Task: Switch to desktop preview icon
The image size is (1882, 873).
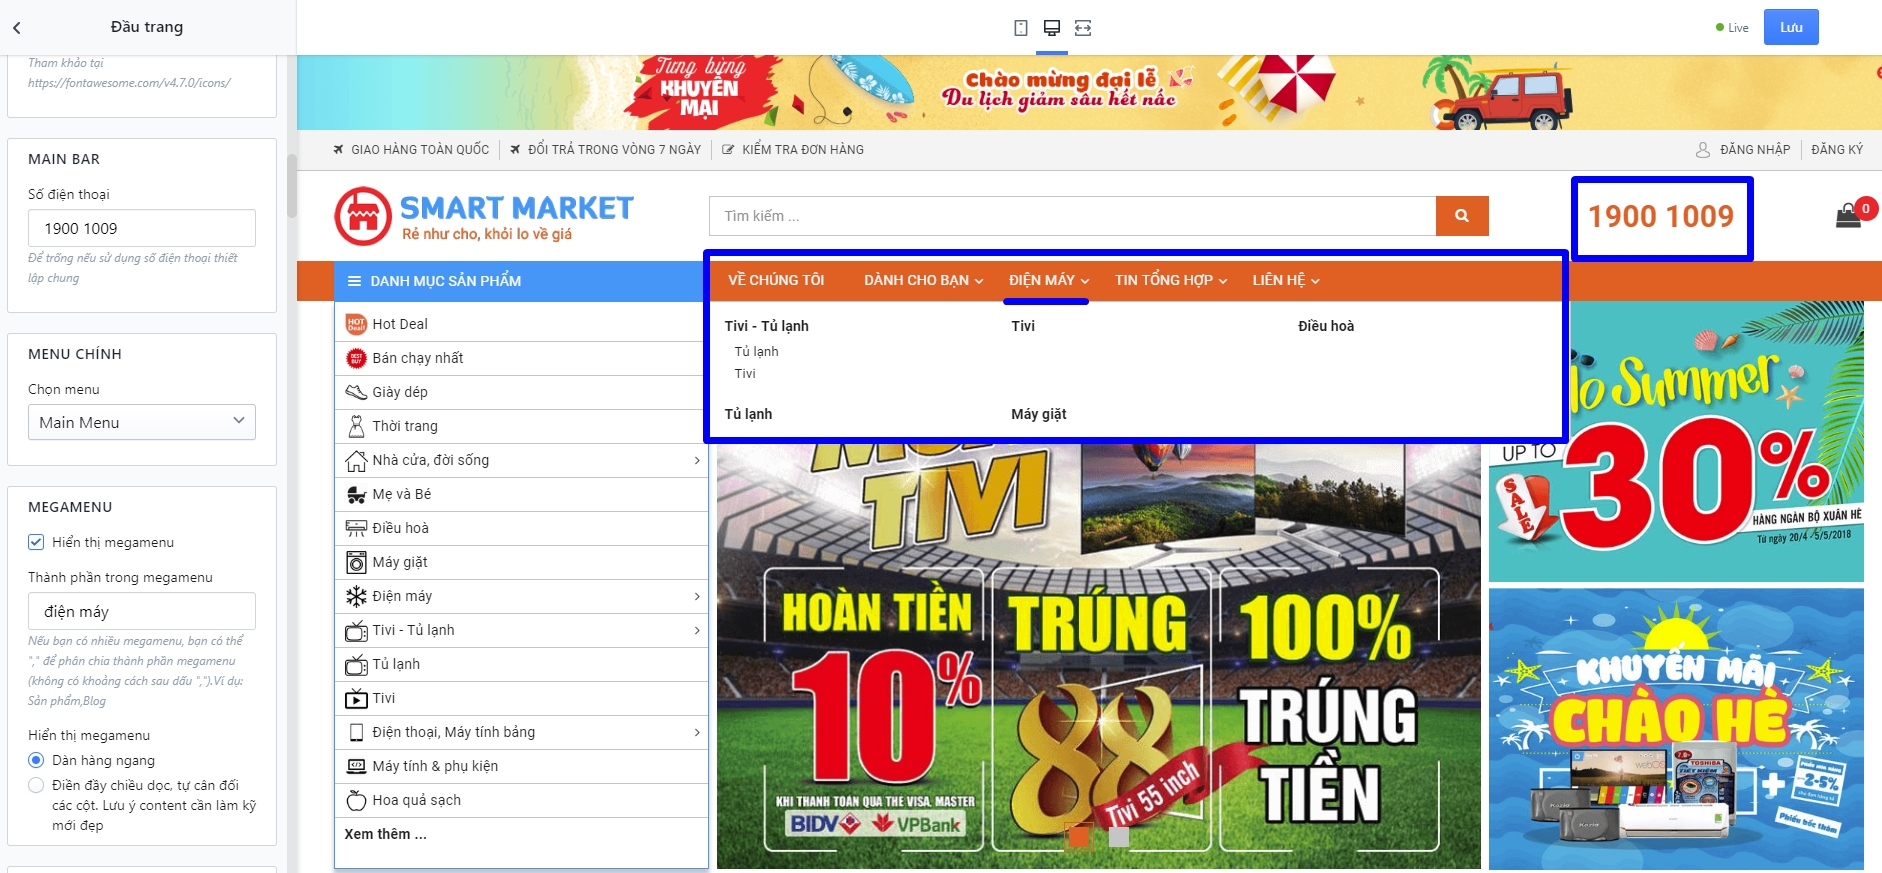Action: pyautogui.click(x=1052, y=28)
